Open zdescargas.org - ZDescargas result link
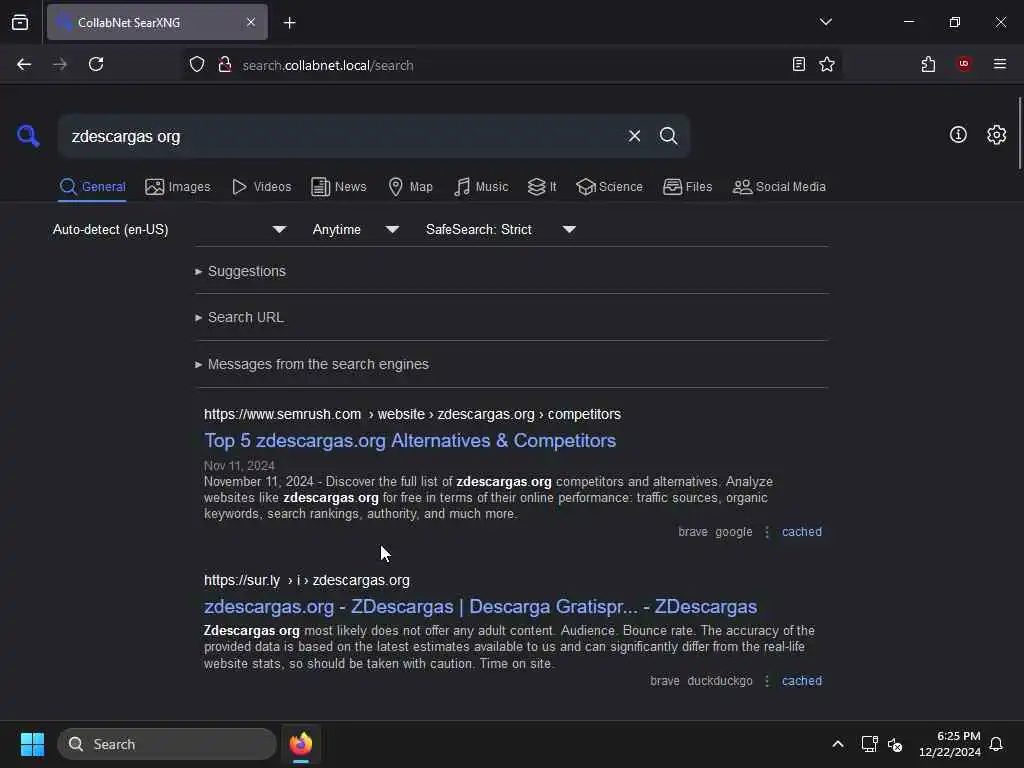 click(x=480, y=607)
